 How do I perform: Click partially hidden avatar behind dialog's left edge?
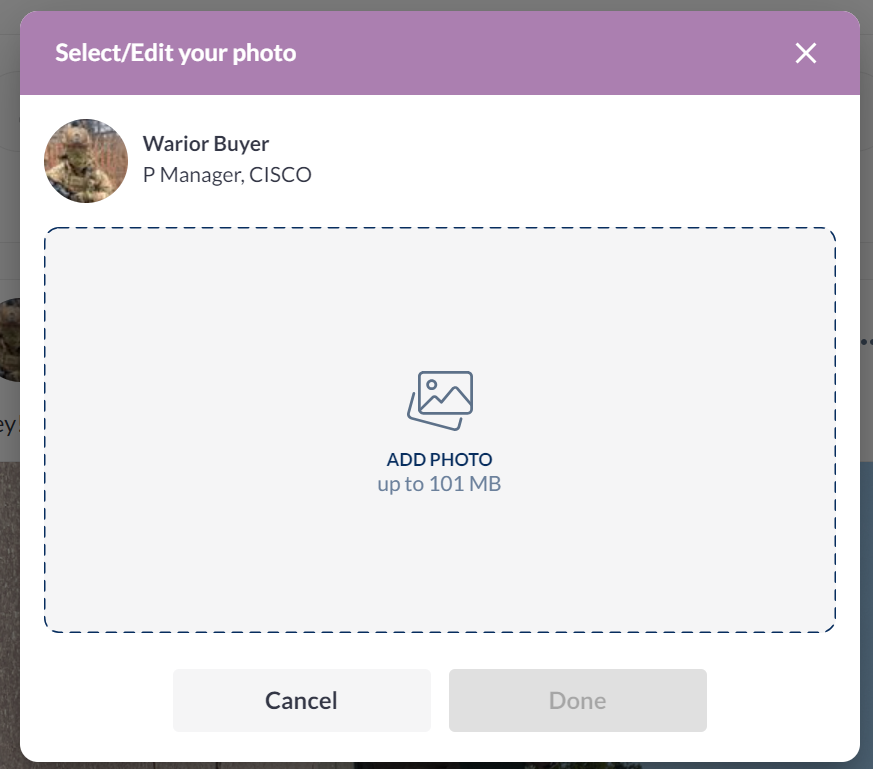point(10,340)
